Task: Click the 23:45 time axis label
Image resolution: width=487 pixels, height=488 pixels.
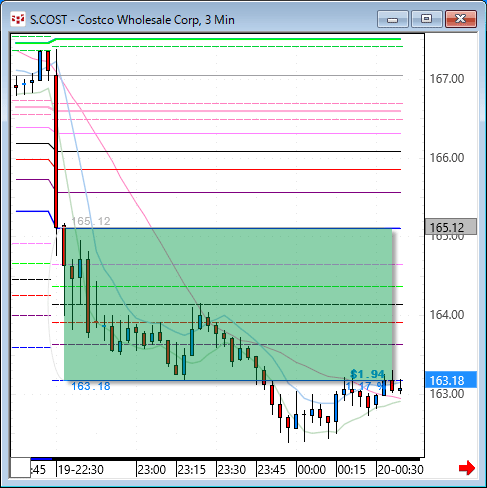Action: [272, 470]
